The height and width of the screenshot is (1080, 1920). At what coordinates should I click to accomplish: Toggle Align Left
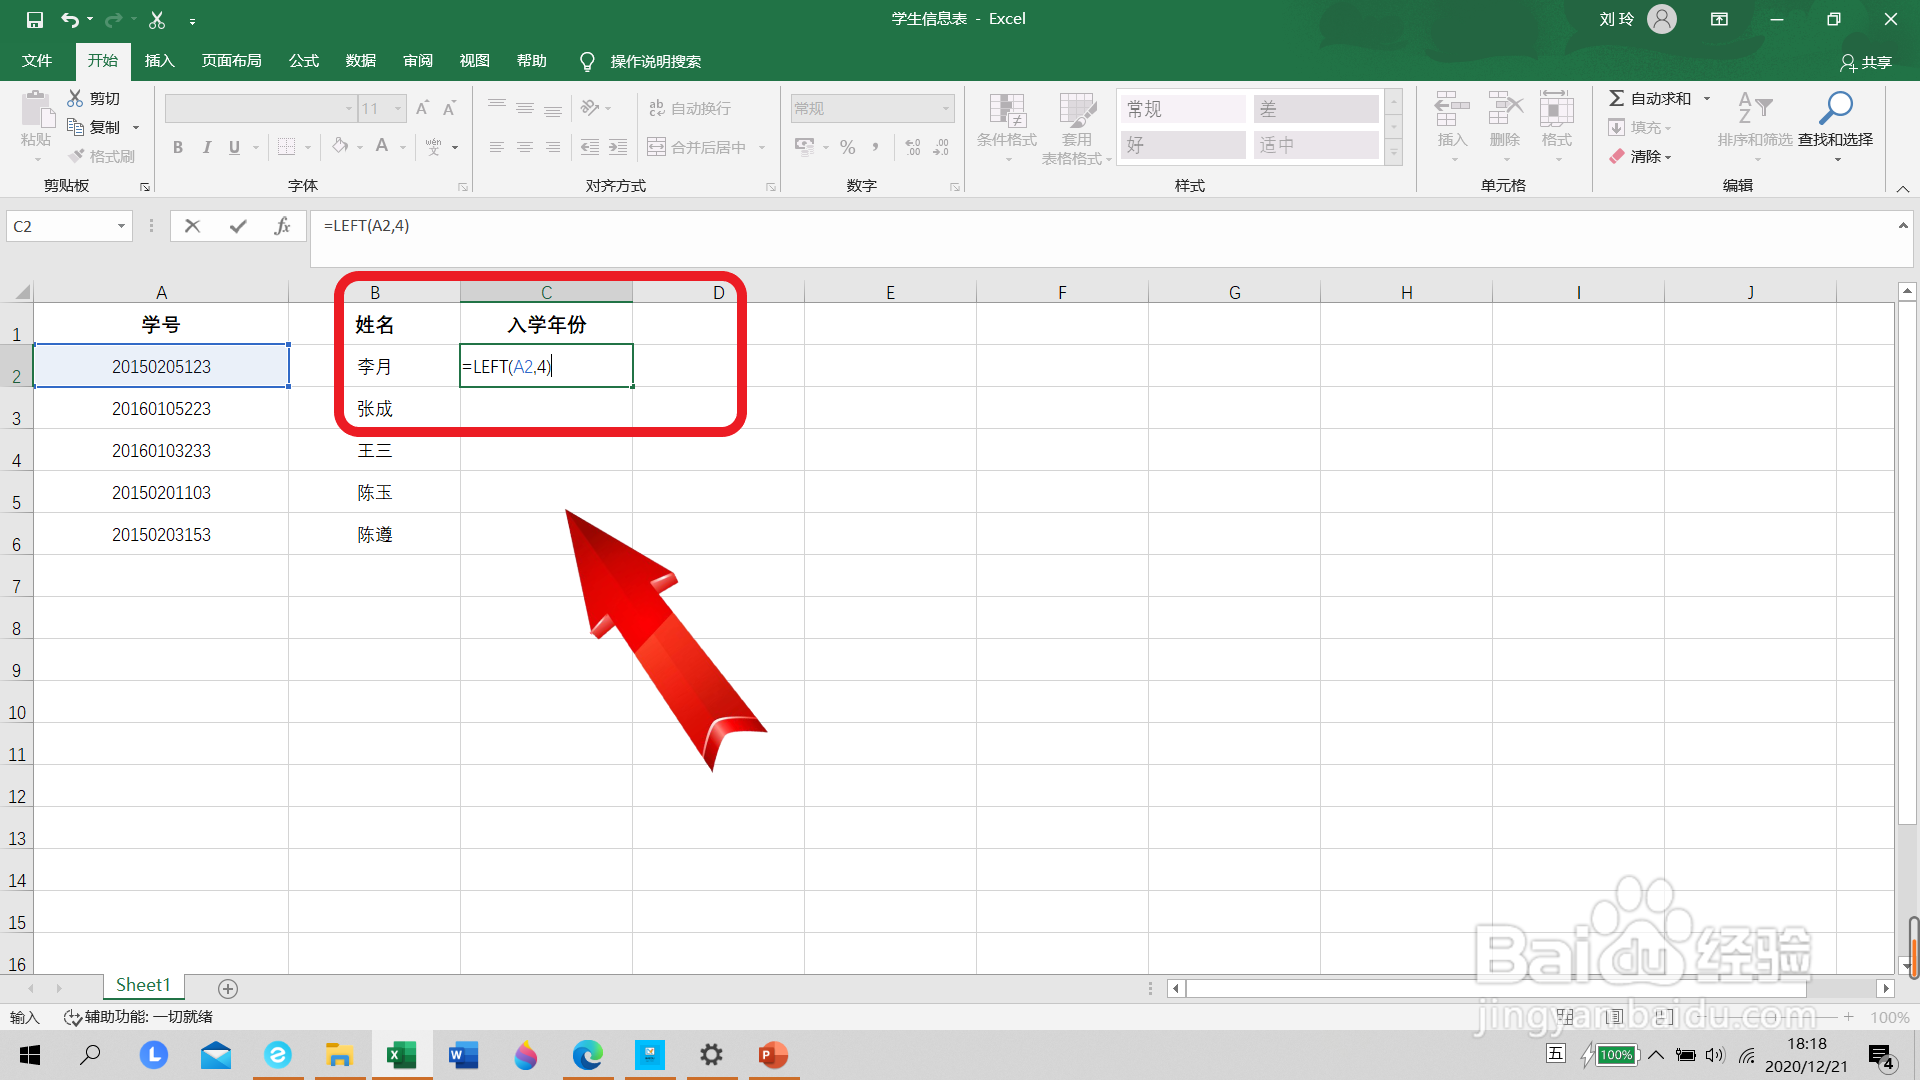click(x=497, y=147)
